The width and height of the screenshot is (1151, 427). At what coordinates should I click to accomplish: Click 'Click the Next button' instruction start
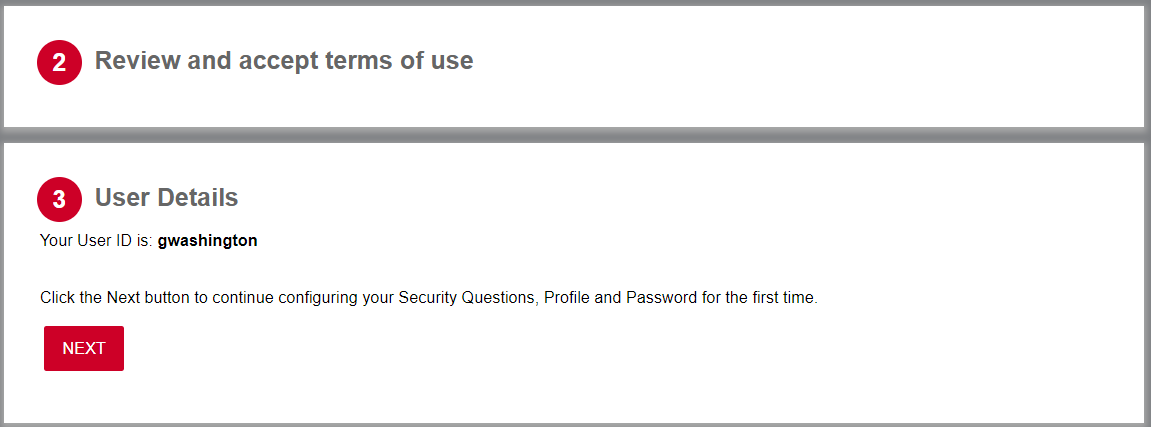(x=110, y=298)
